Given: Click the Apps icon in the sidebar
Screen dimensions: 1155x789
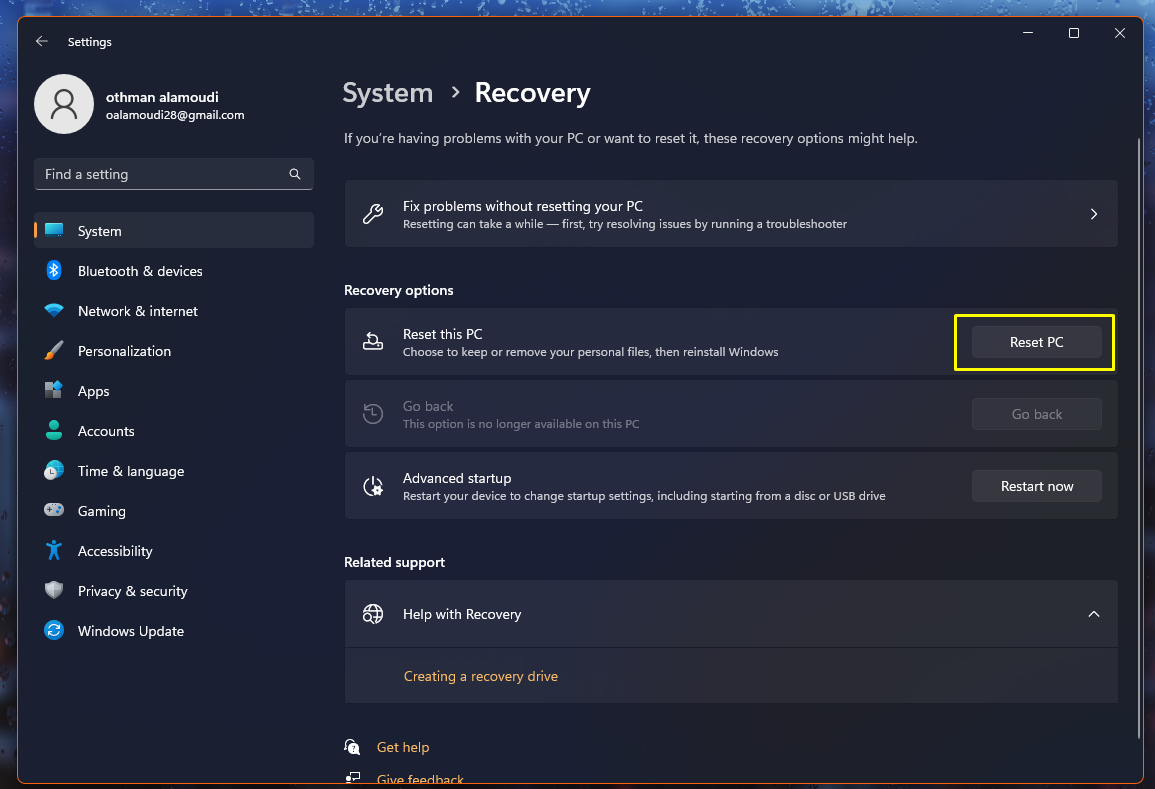Looking at the screenshot, I should 53,390.
